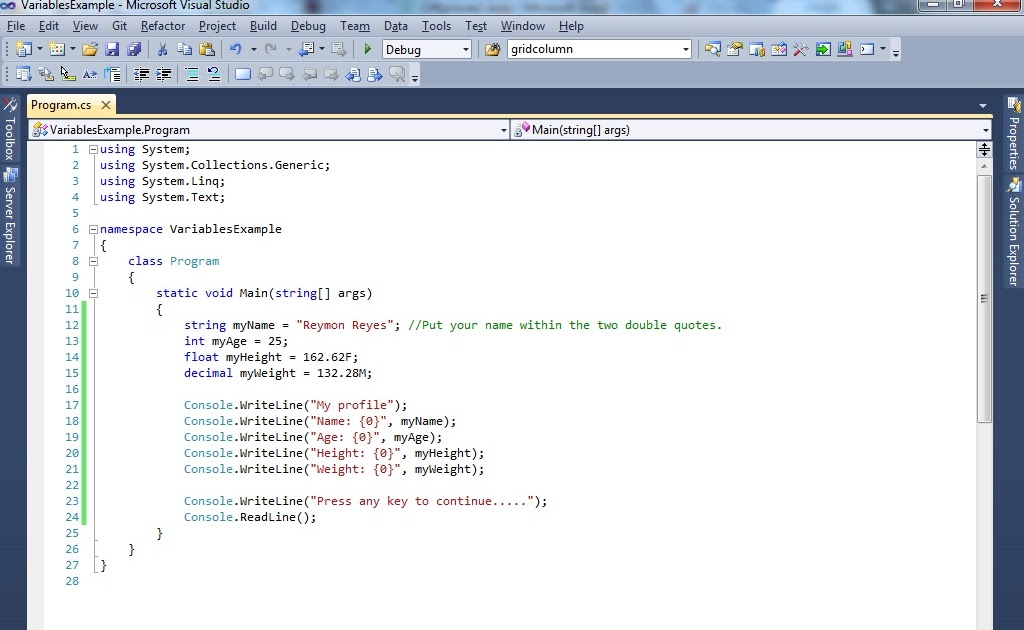Collapse the namespace VariablesExample region
Viewport: 1024px width, 630px height.
(91, 228)
